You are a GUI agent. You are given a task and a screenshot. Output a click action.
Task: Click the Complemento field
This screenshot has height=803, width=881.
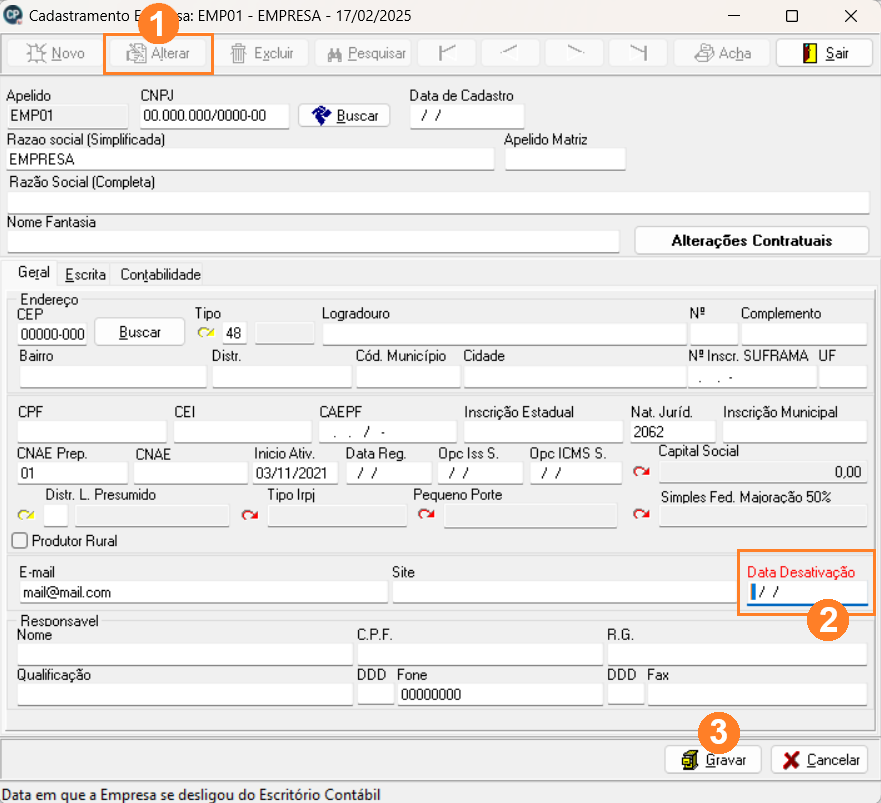pyautogui.click(x=804, y=334)
